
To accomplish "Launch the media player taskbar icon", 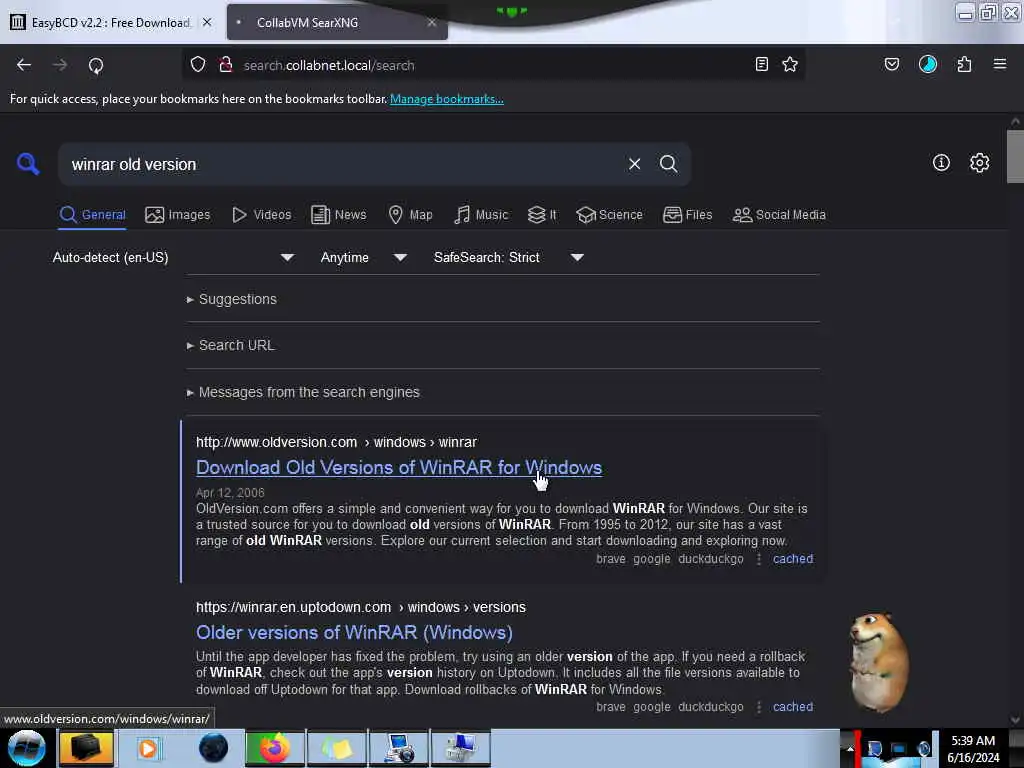I will pos(148,748).
